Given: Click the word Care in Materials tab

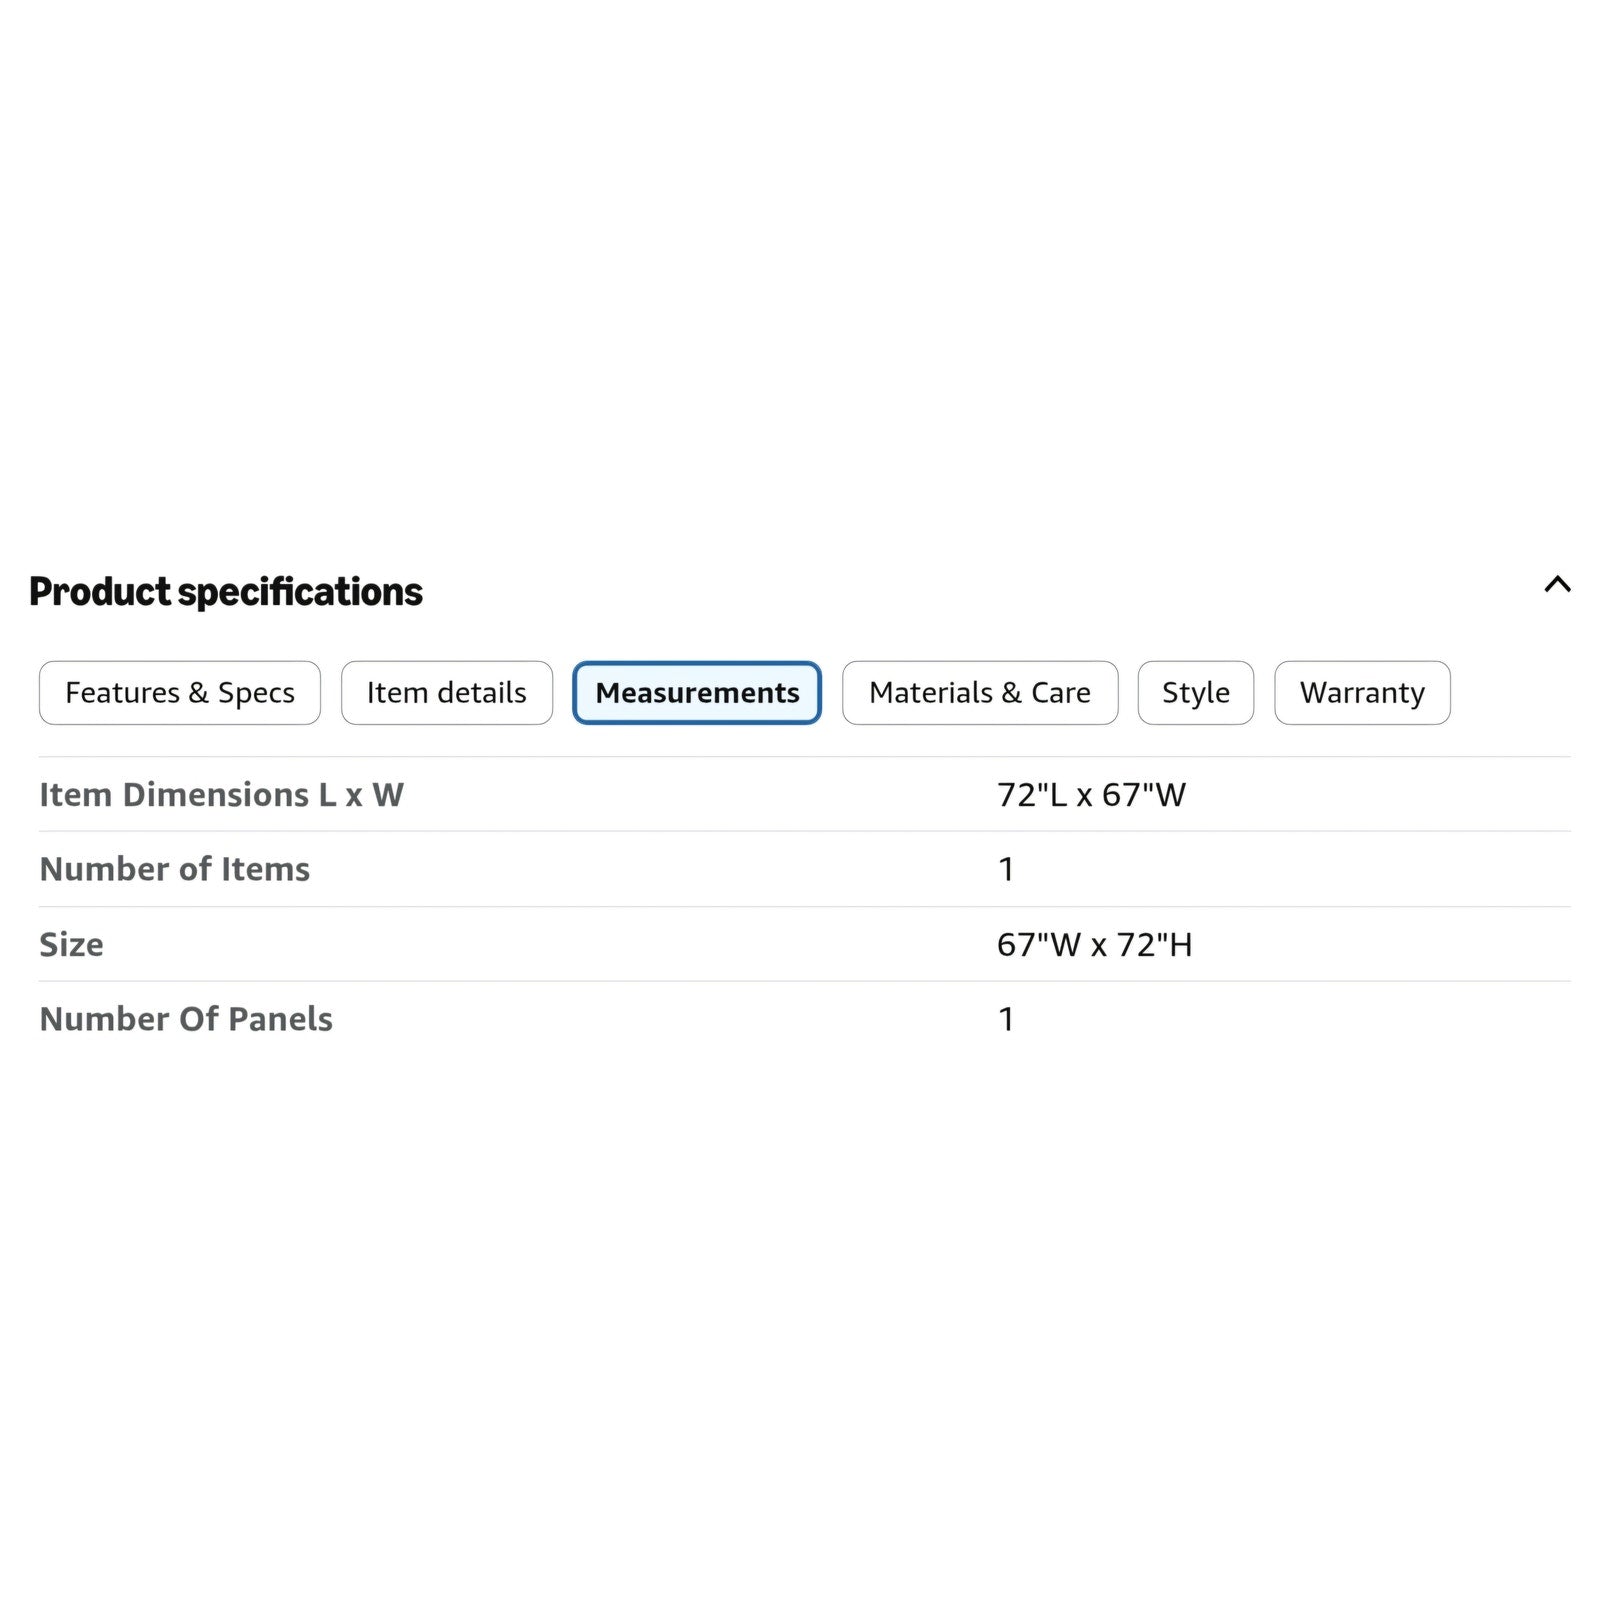Looking at the screenshot, I should (x=1061, y=692).
